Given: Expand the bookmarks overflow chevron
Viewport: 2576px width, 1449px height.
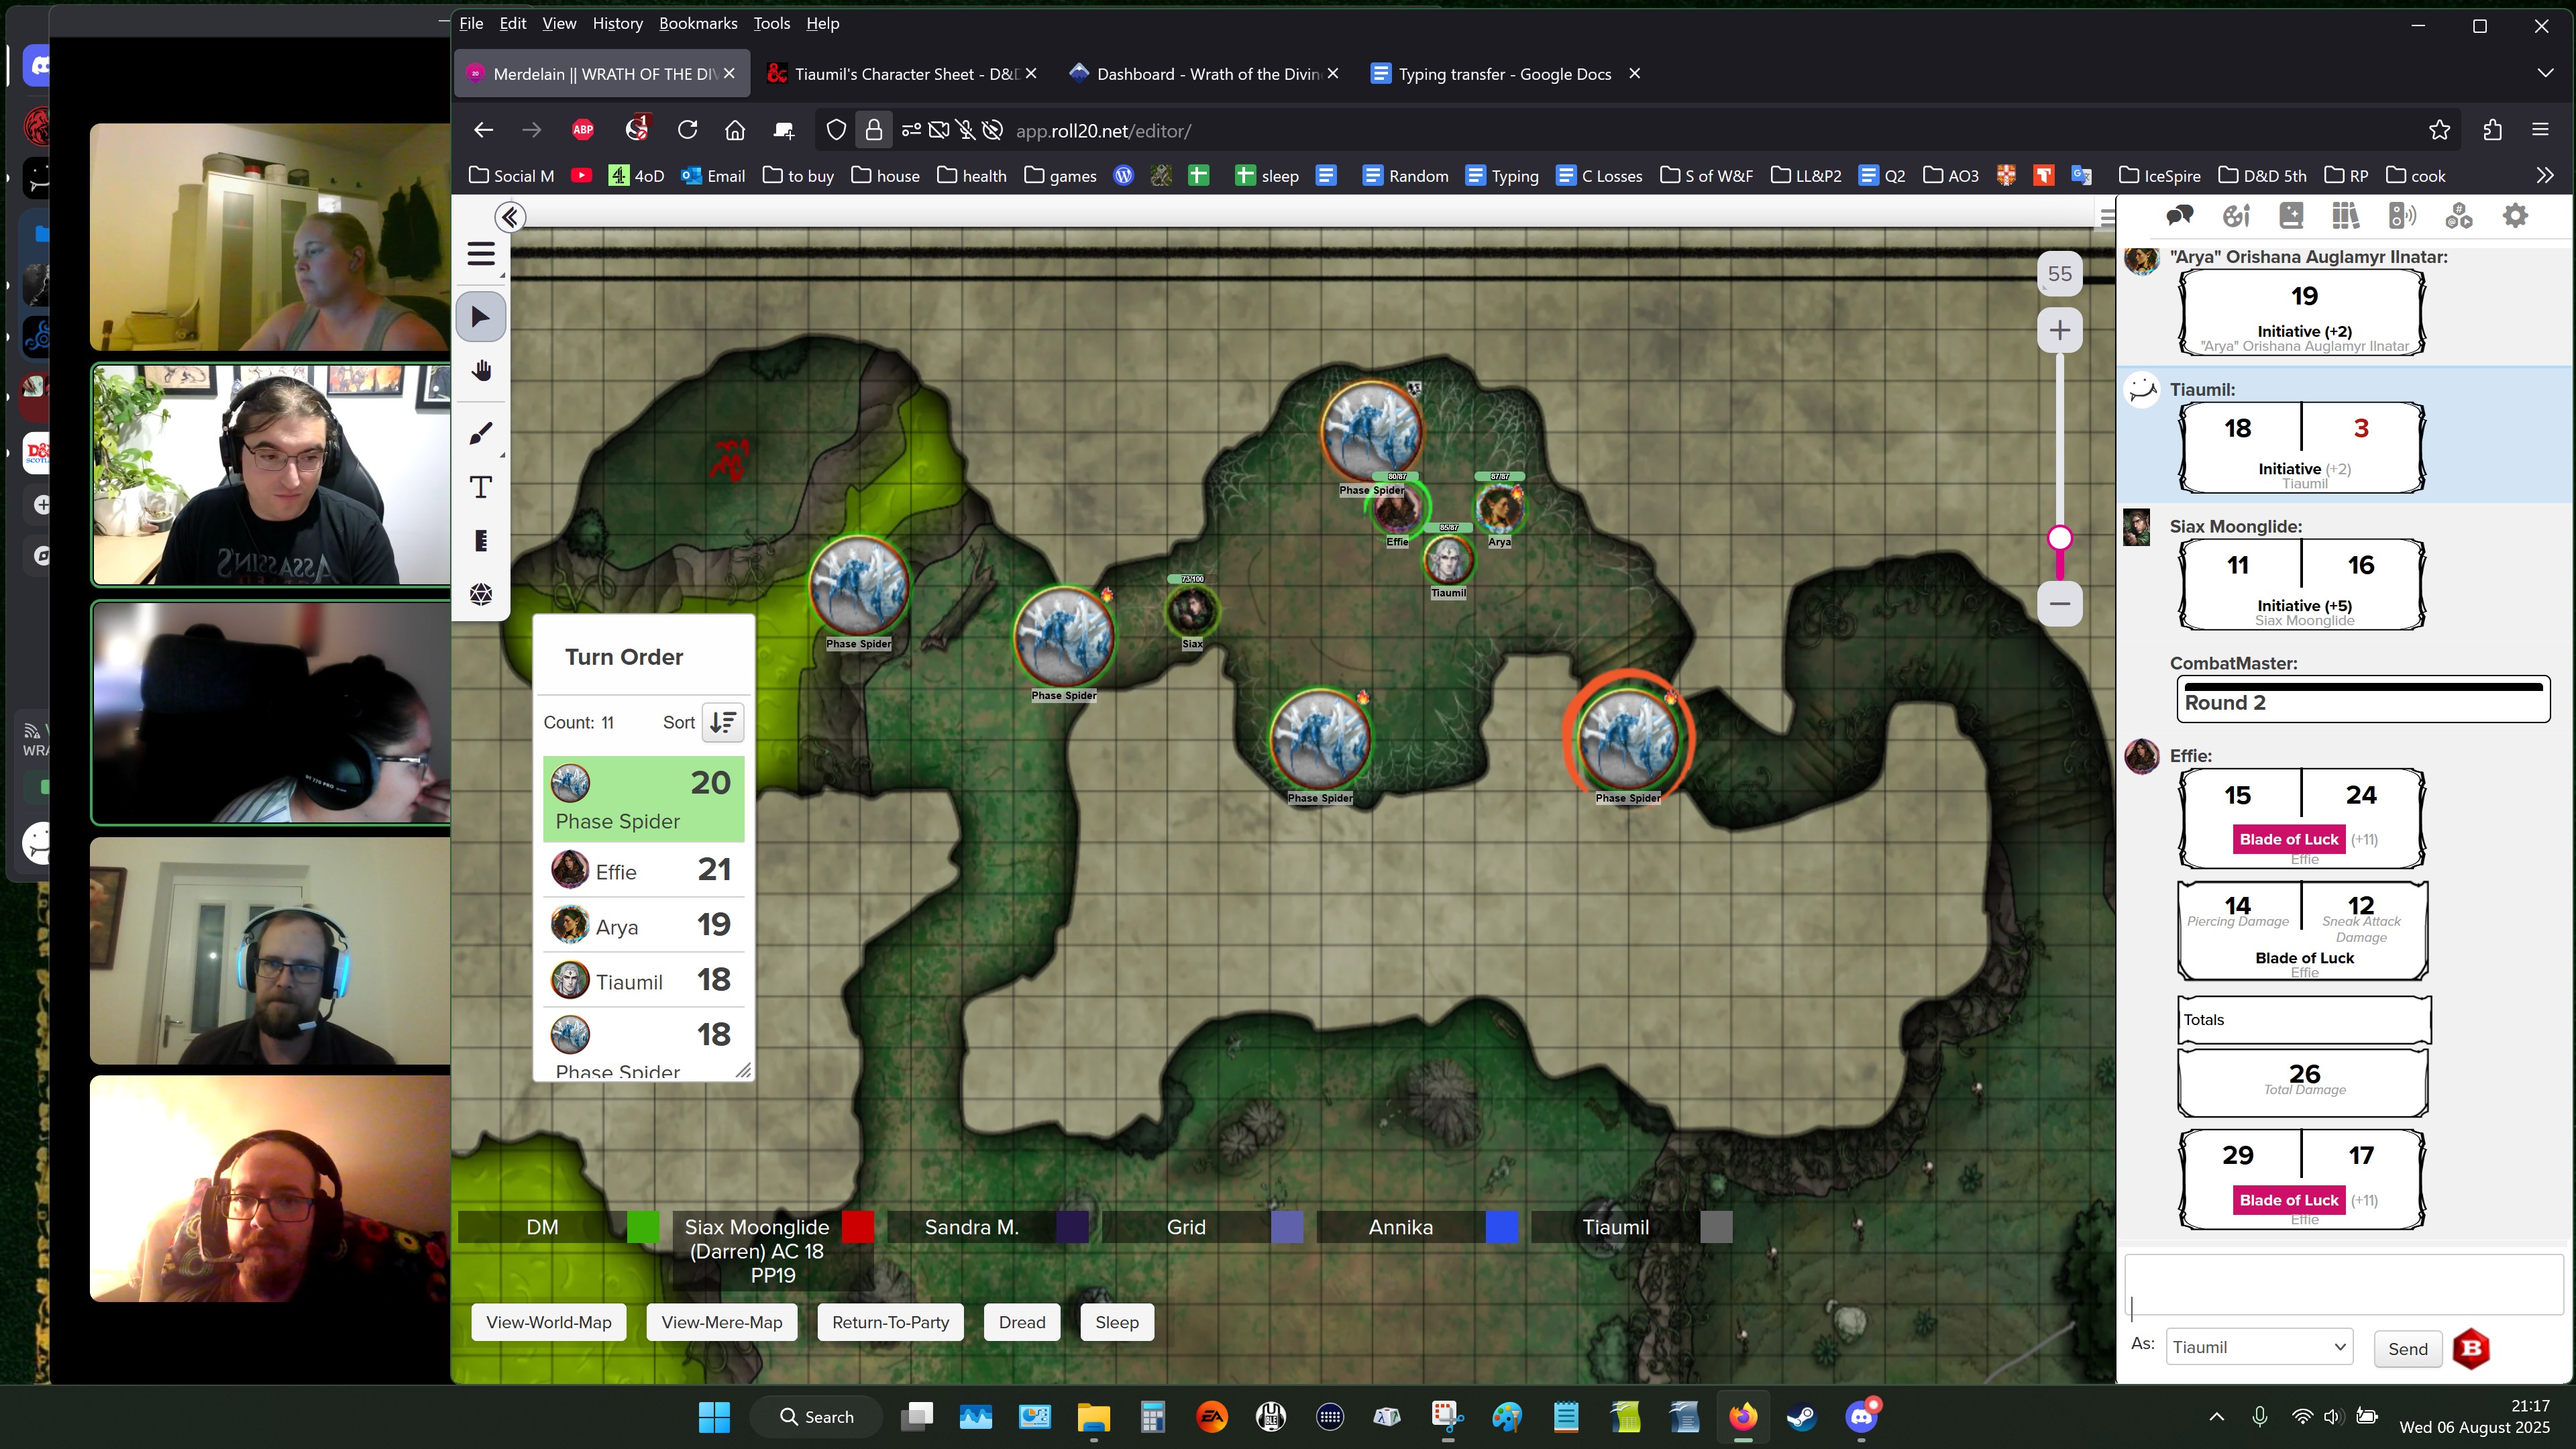Looking at the screenshot, I should (x=2544, y=176).
